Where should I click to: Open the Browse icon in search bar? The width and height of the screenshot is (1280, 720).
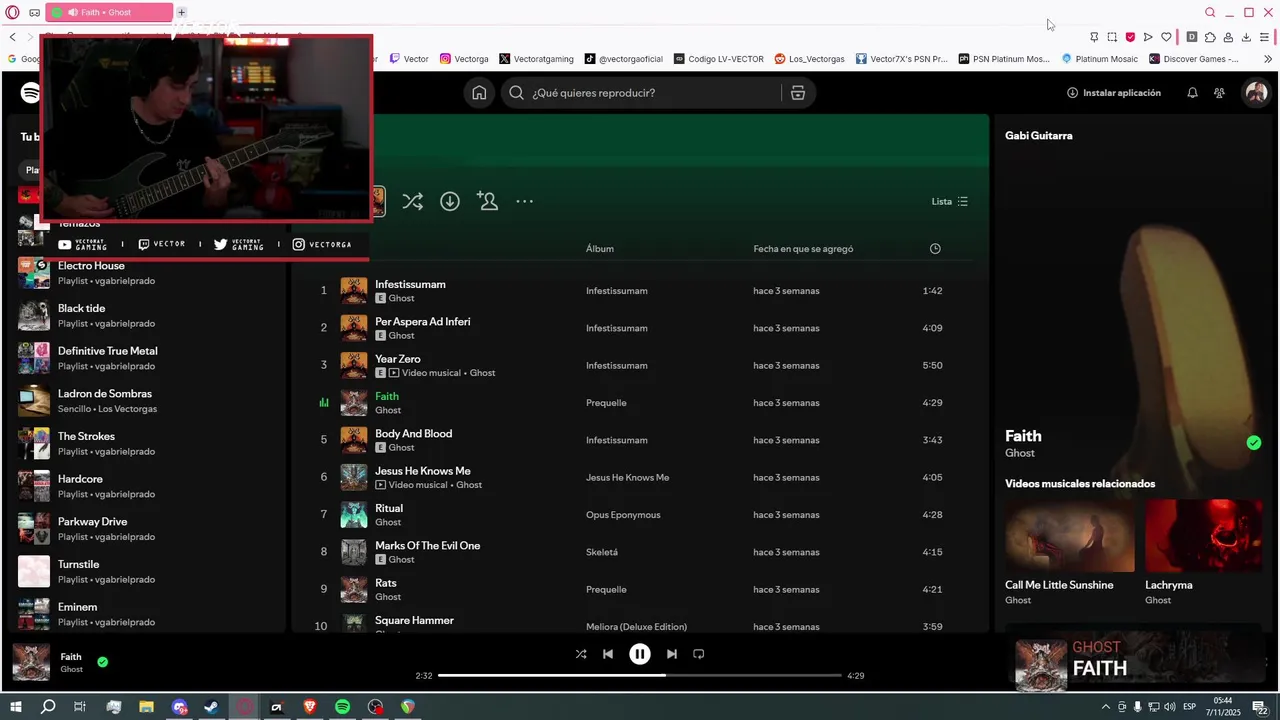pos(798,93)
